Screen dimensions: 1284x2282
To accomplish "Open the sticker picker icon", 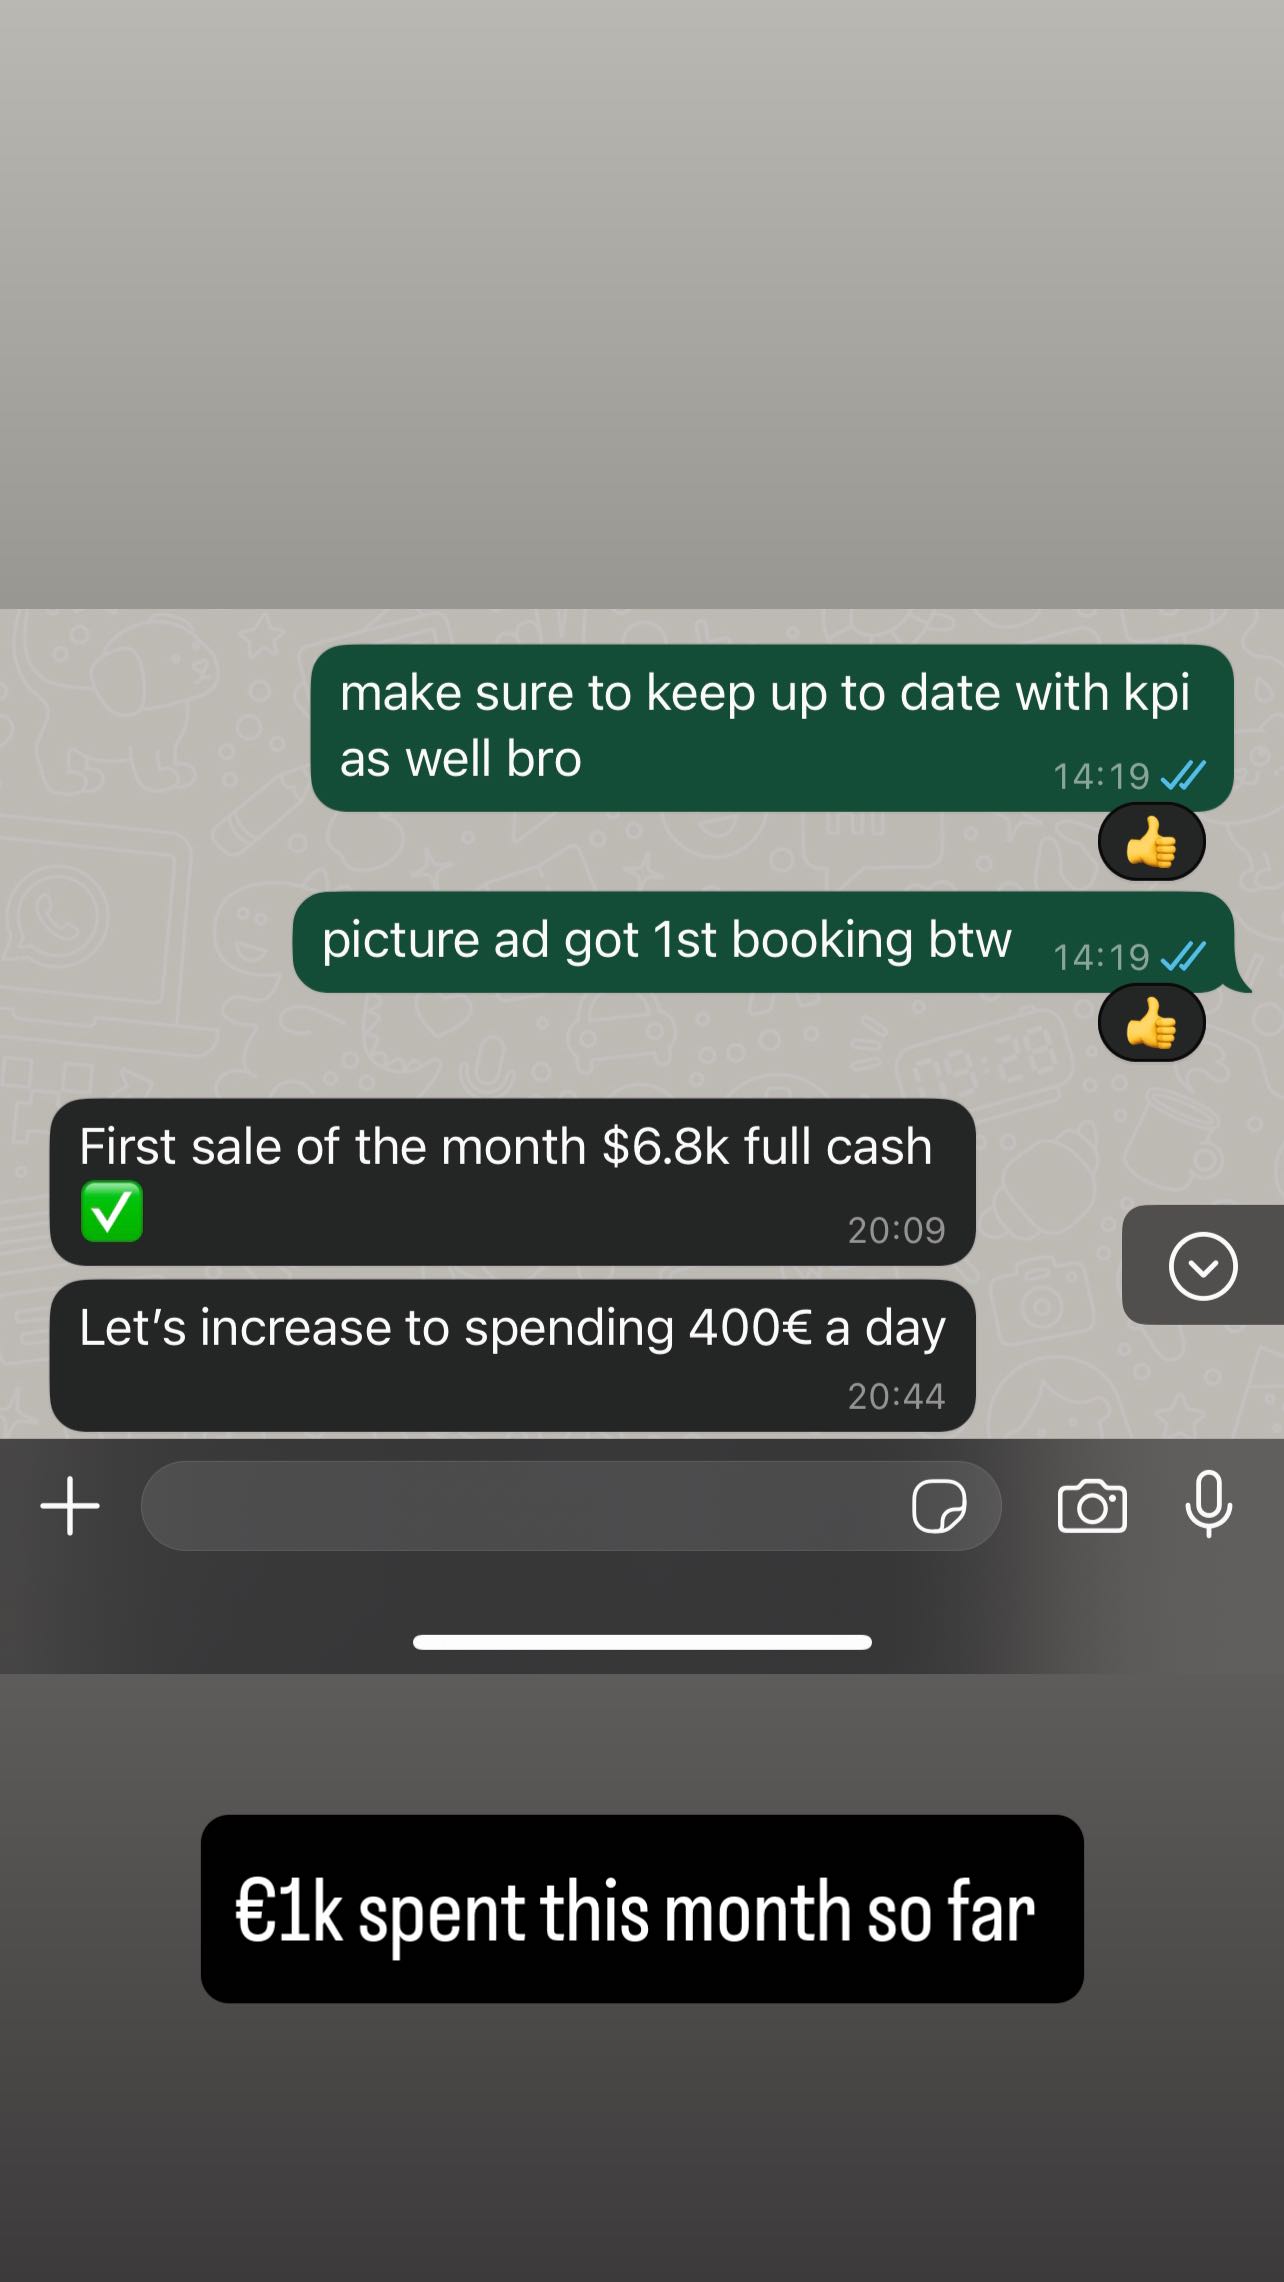I will pos(939,1506).
